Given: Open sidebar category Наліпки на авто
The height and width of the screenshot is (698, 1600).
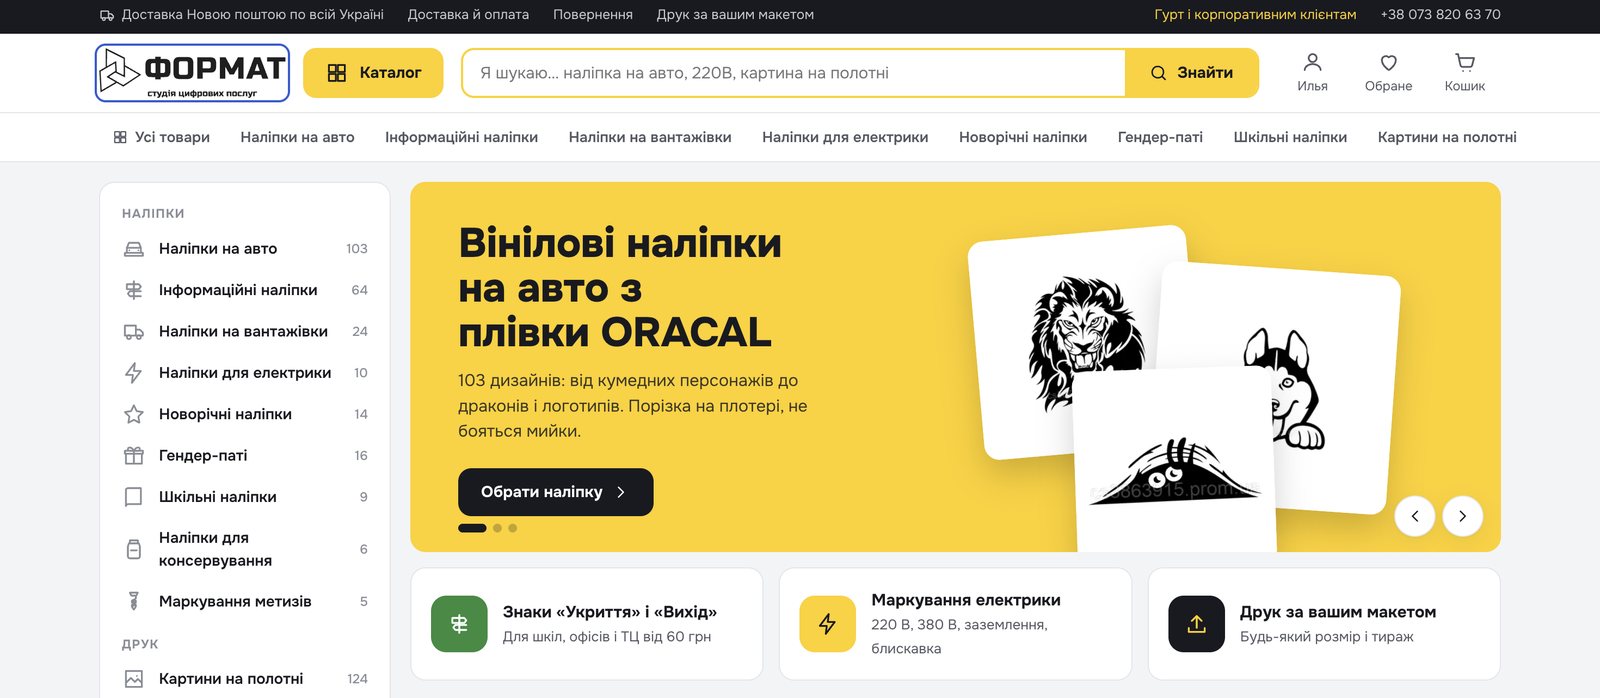Looking at the screenshot, I should [245, 249].
